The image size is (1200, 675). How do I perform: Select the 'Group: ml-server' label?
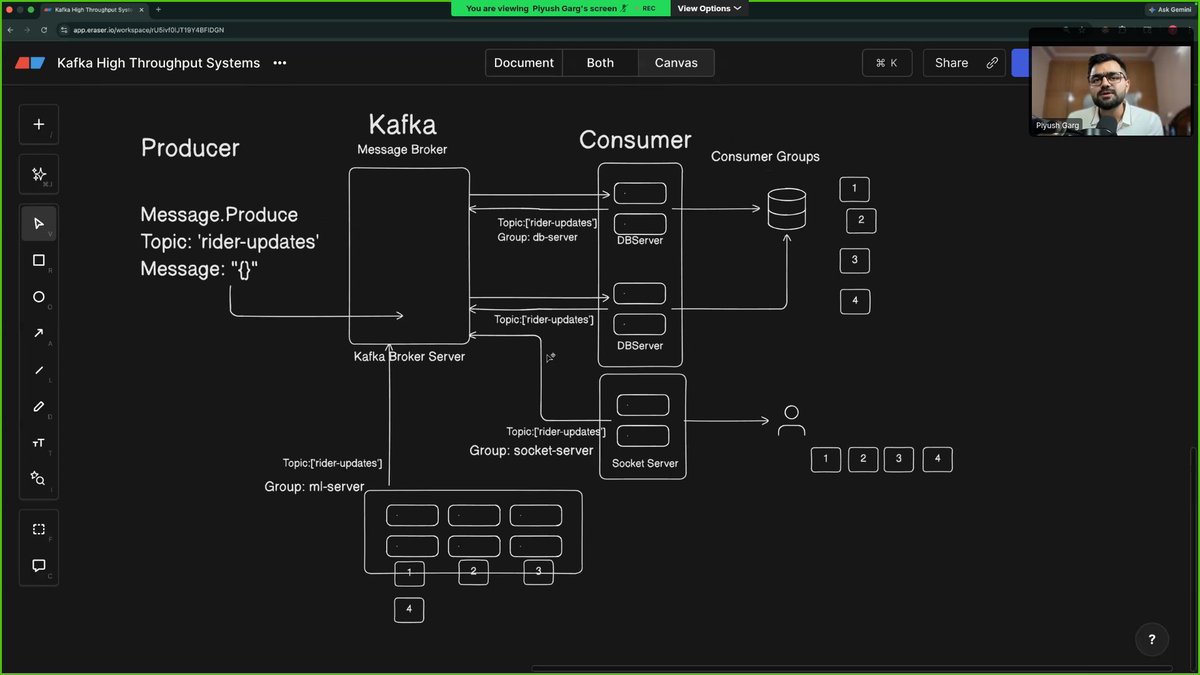(314, 487)
